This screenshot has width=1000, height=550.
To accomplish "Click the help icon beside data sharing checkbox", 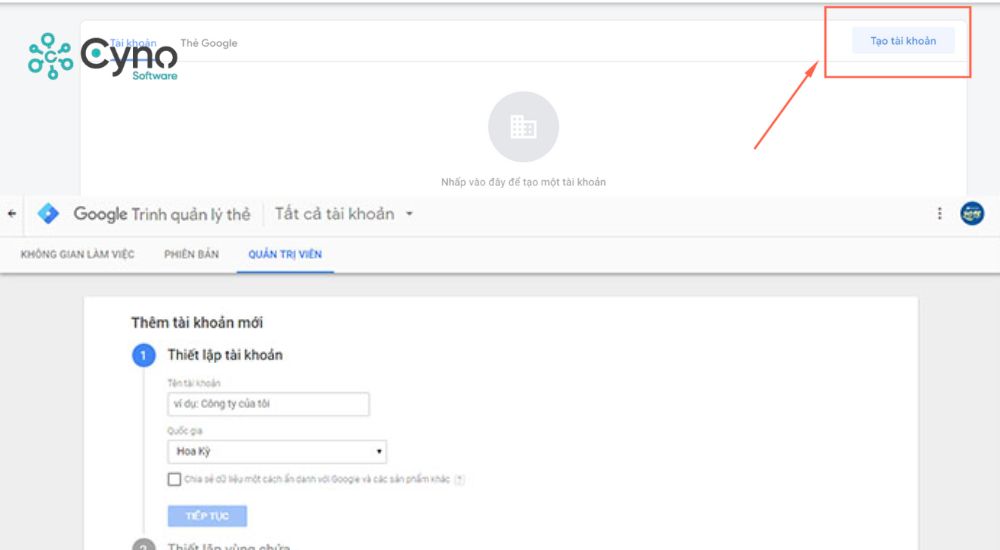I will coord(459,480).
